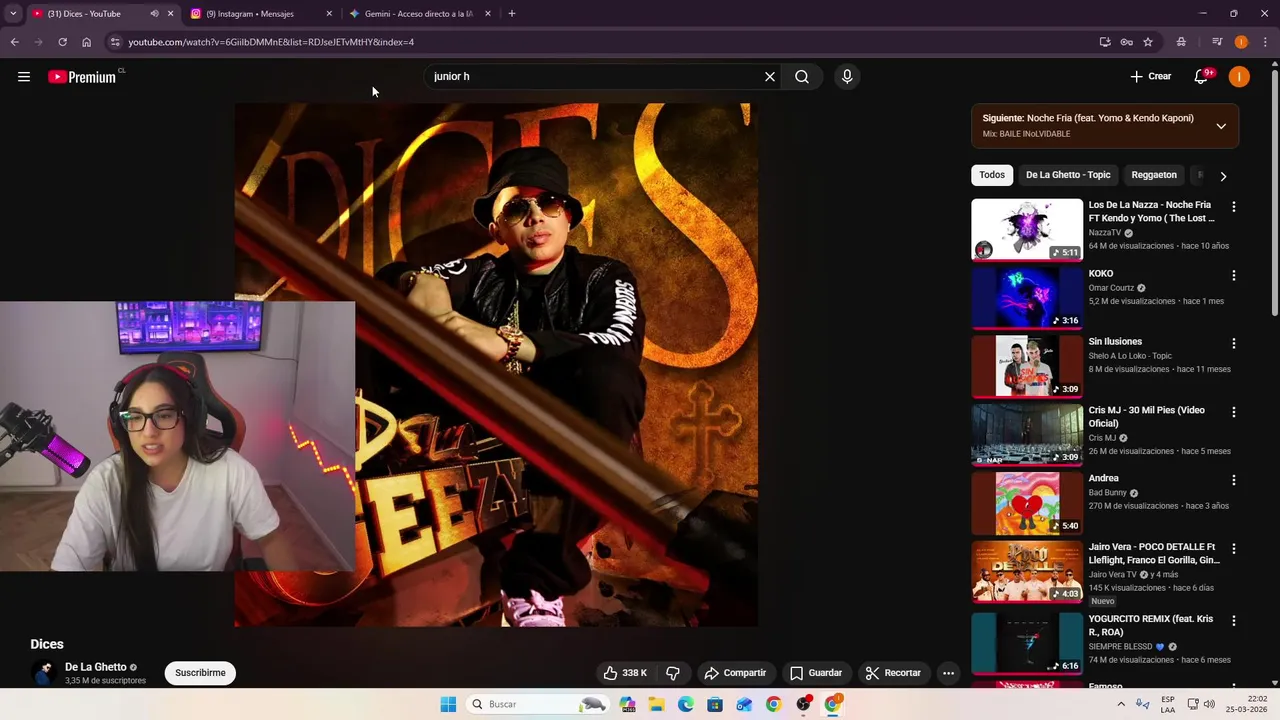Open more actions ellipsis under video
This screenshot has height=720, width=1280.
(x=948, y=673)
